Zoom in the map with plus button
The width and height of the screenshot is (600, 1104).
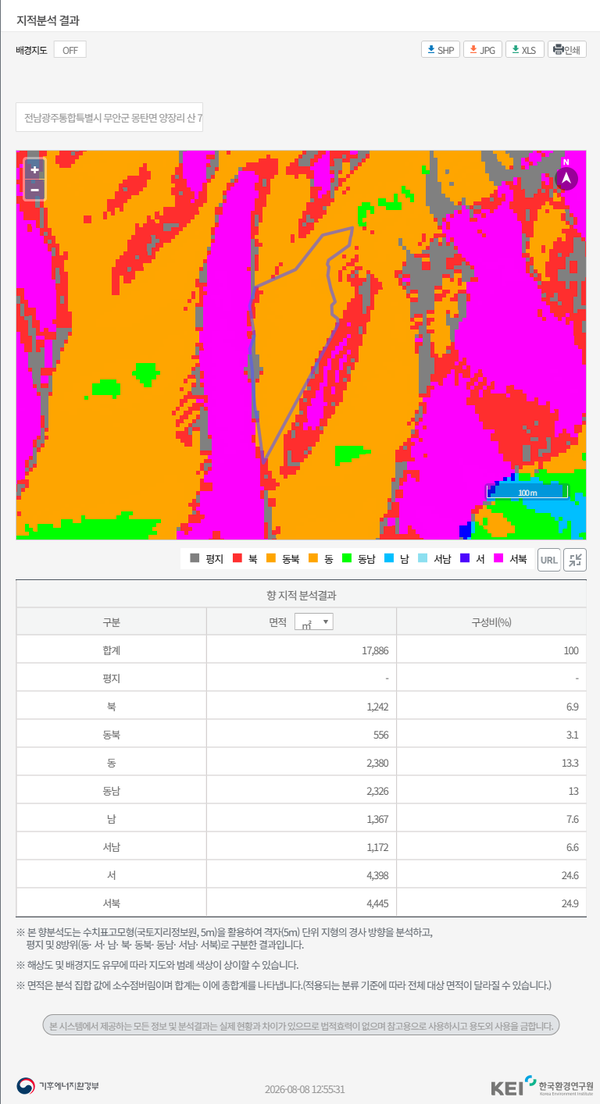(x=35, y=170)
